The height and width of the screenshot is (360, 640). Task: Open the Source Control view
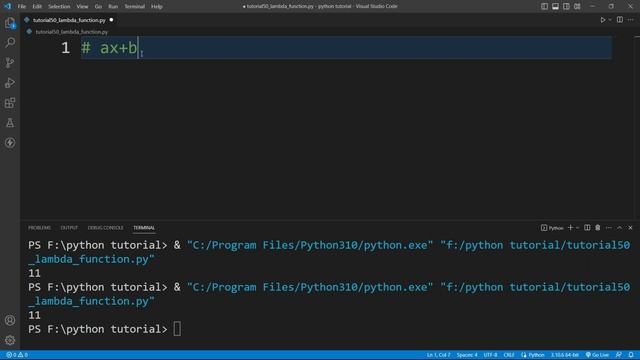tap(10, 62)
